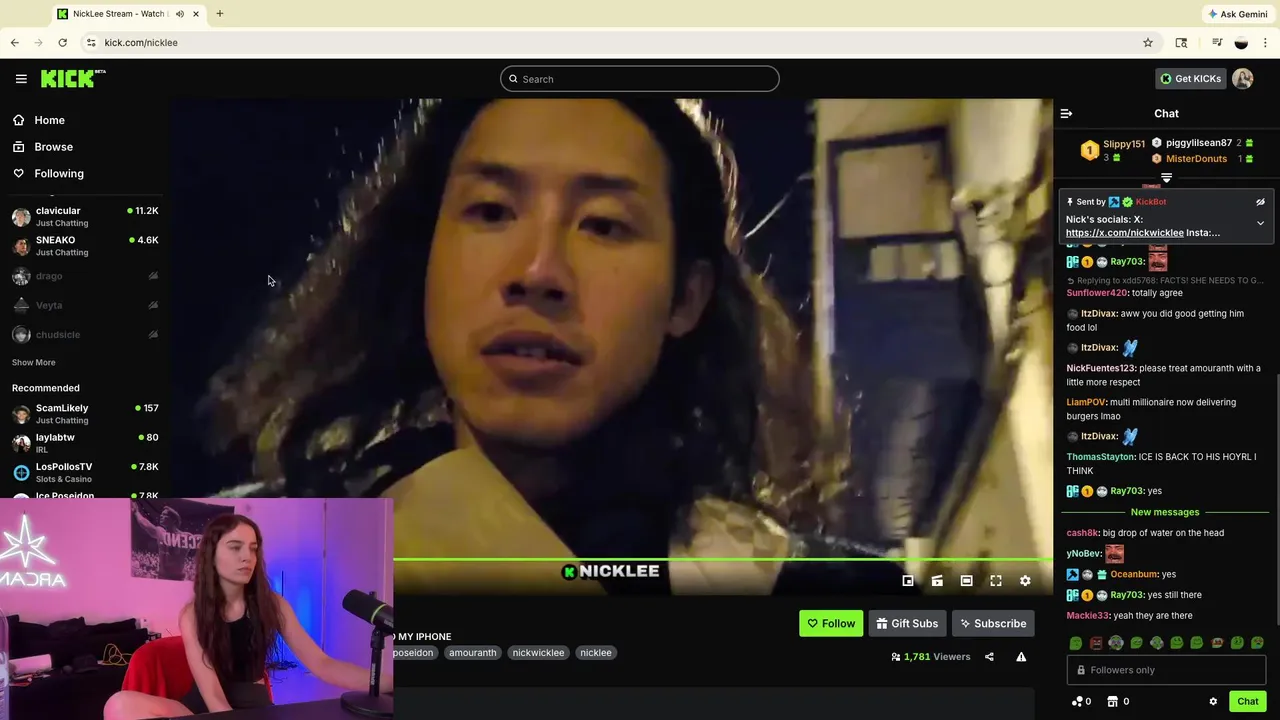
Task: Collapse the chat panel arrow icon
Action: pos(1066,114)
